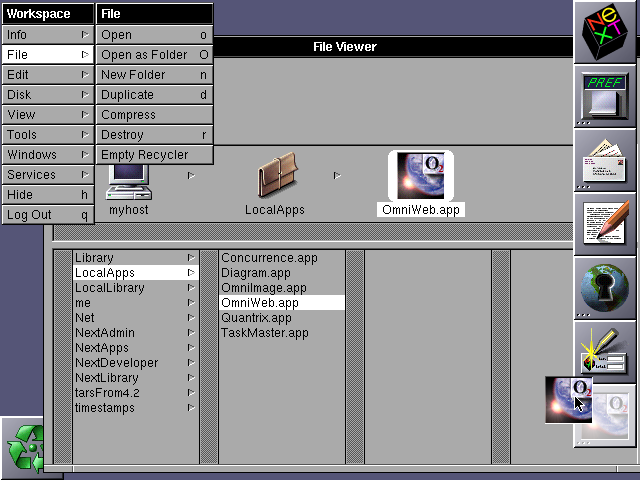This screenshot has width=640, height=480.
Task: Open the Info submenu in Workspace menu
Action: pyautogui.click(x=48, y=35)
